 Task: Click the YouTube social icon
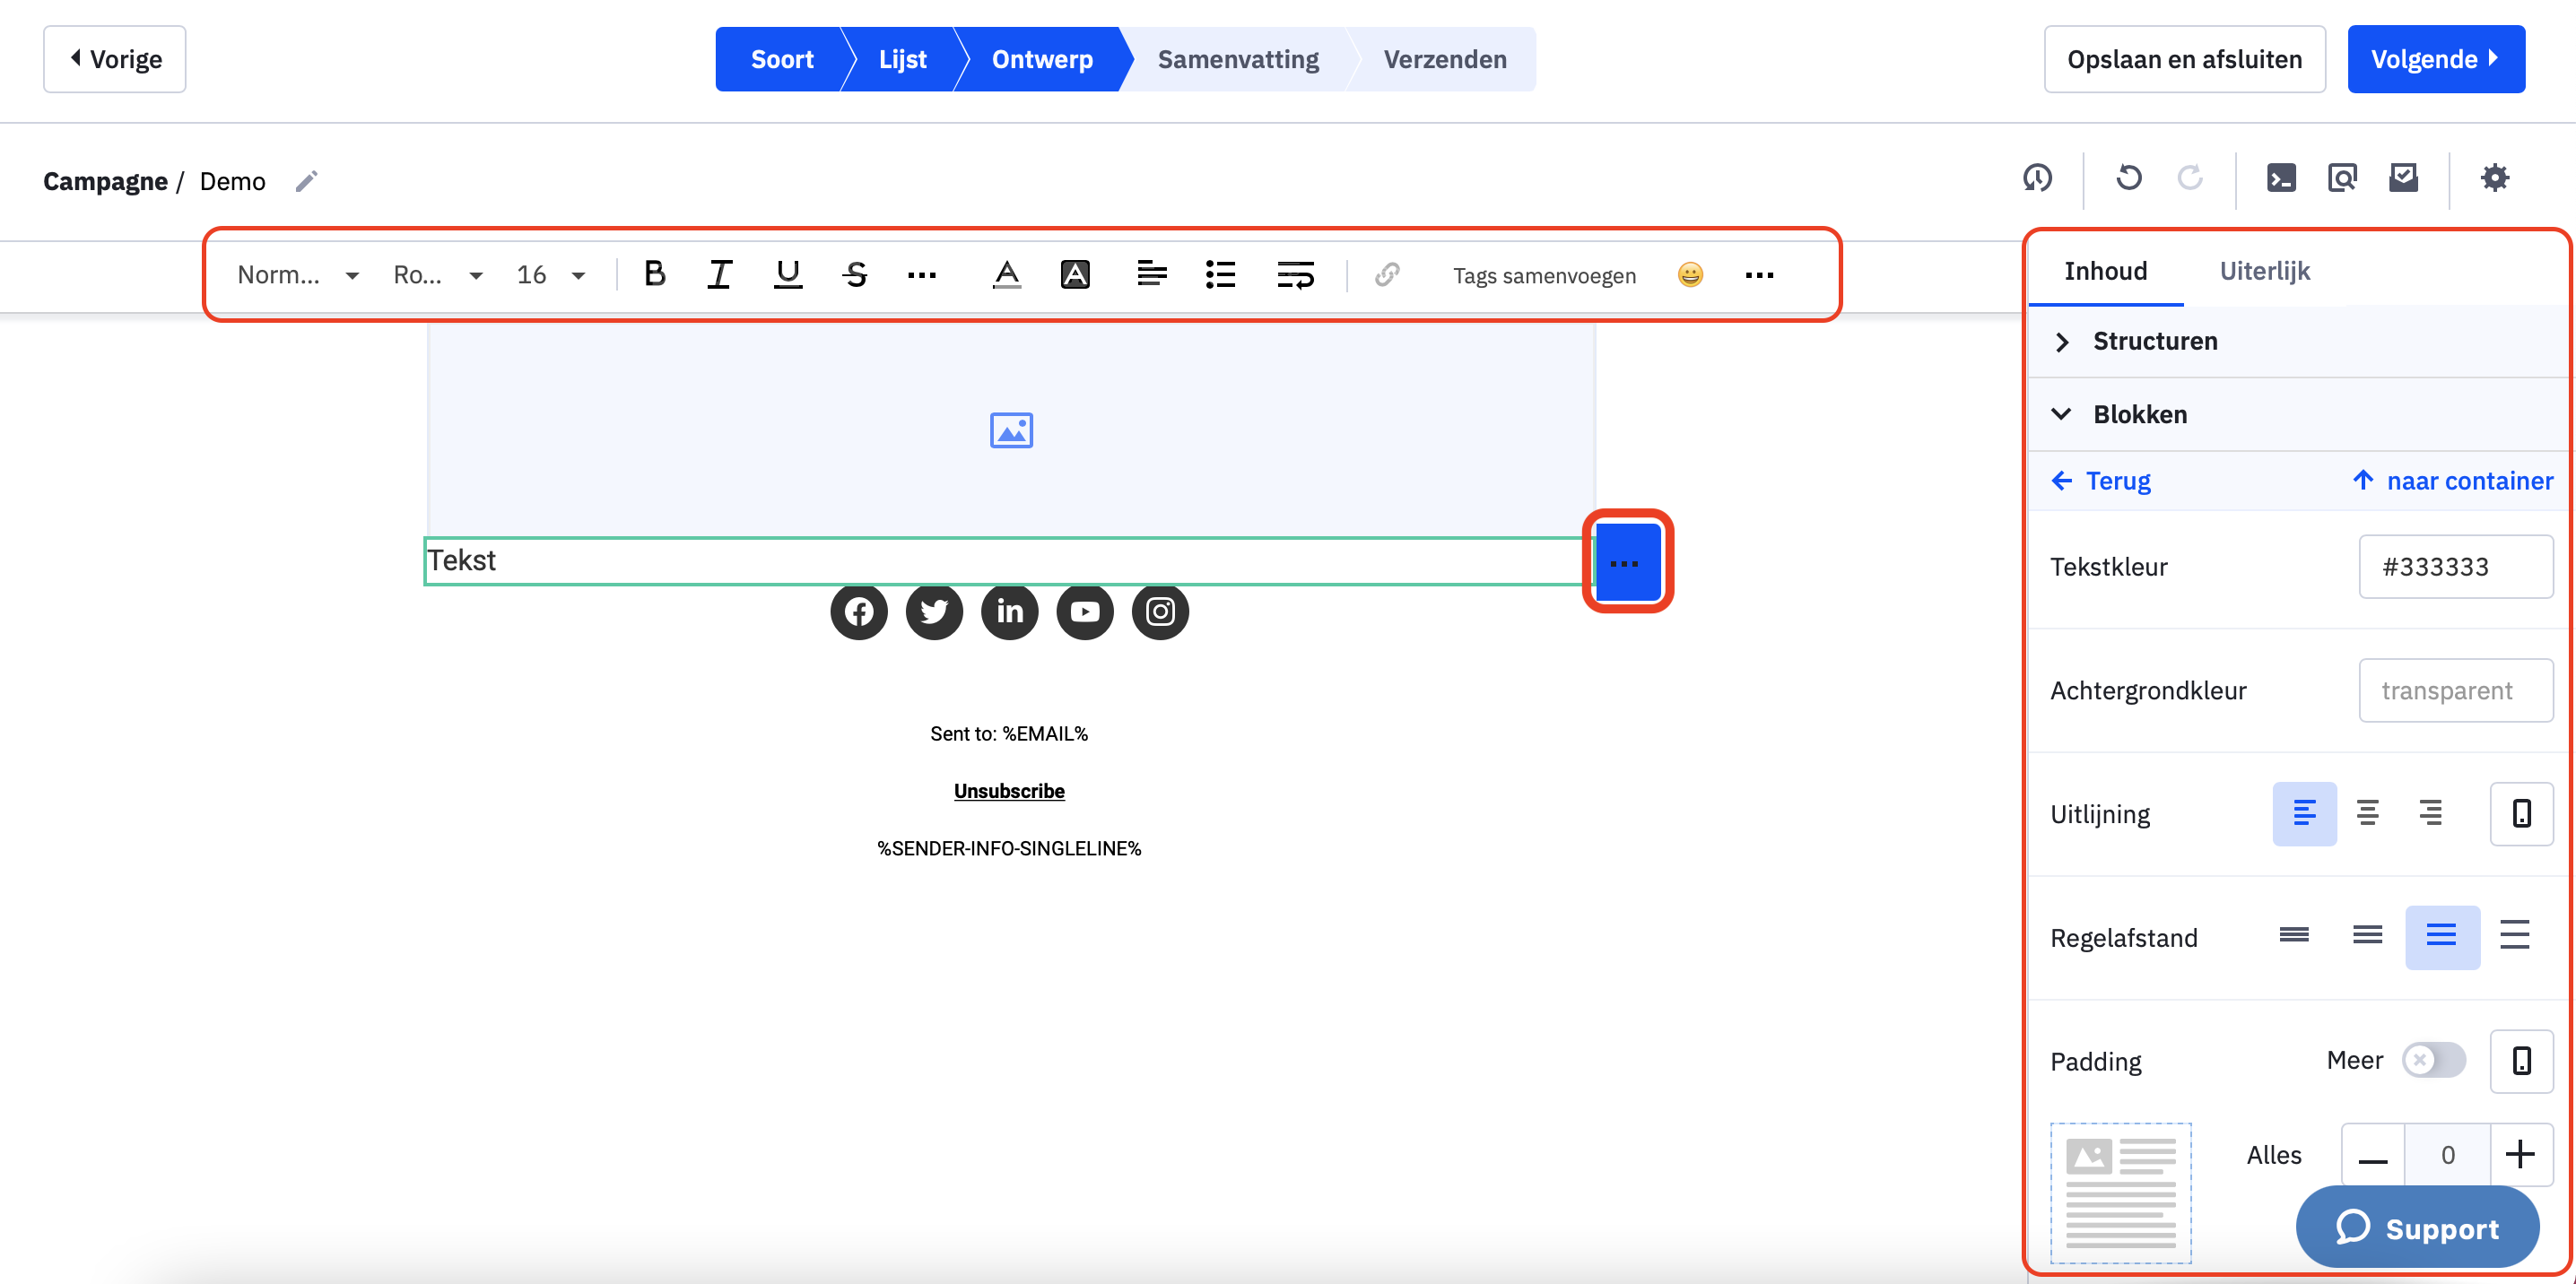click(x=1084, y=611)
